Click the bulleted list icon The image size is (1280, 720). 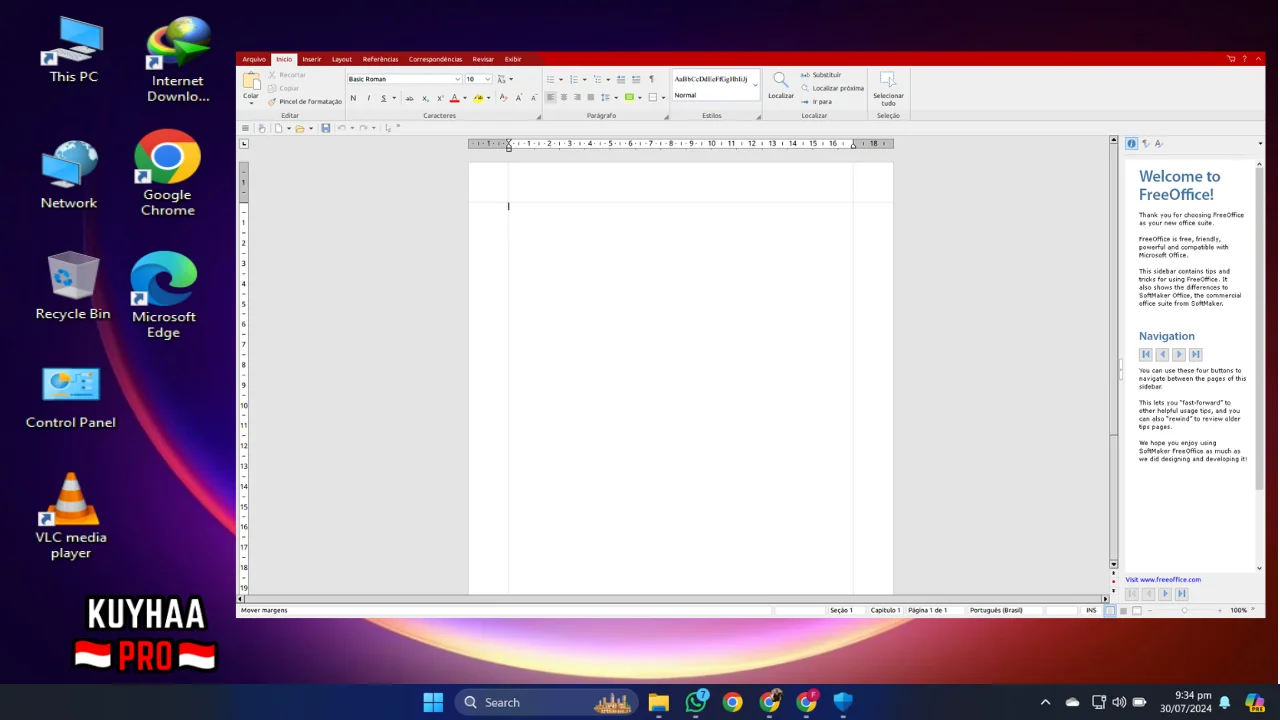point(550,79)
